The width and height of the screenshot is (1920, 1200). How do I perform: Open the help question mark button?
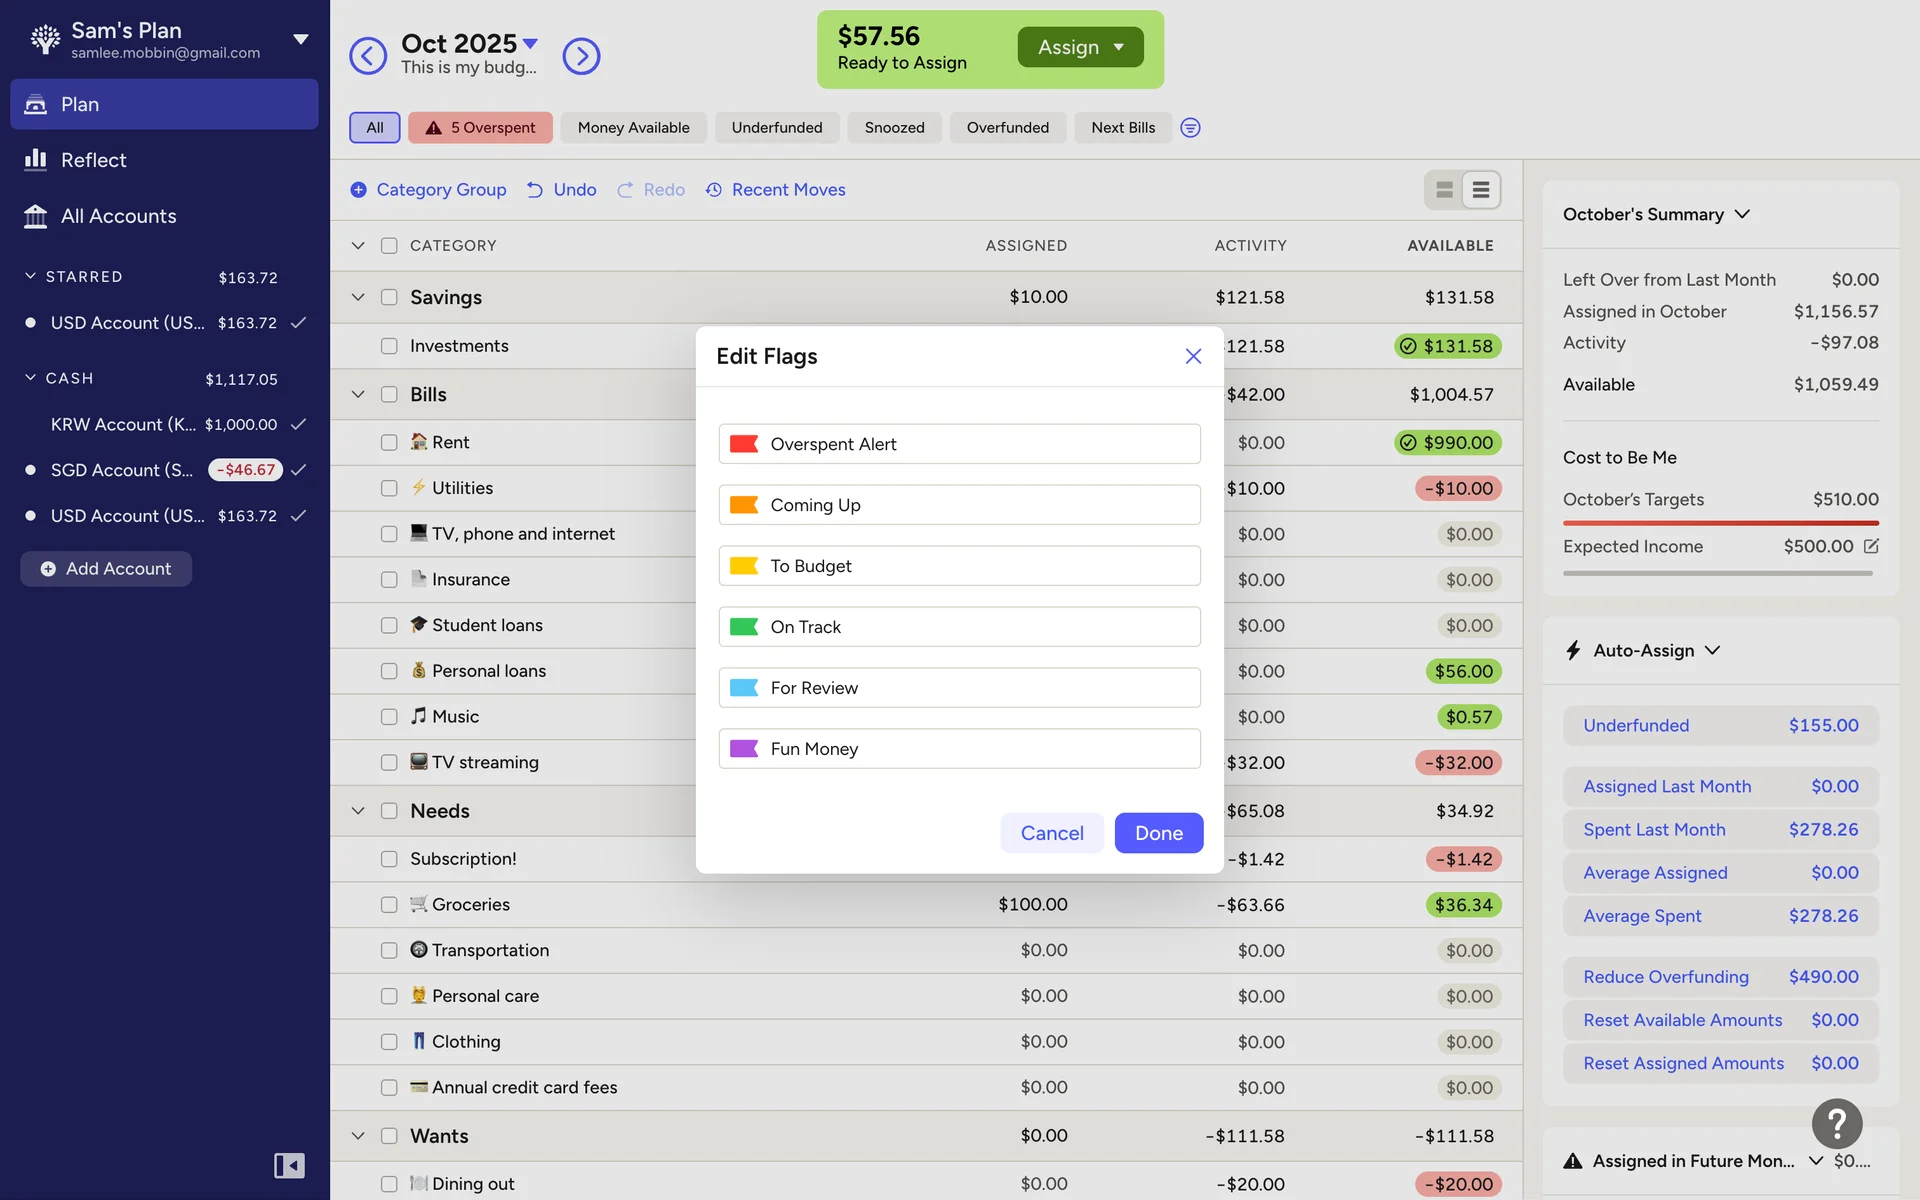(x=1836, y=1124)
